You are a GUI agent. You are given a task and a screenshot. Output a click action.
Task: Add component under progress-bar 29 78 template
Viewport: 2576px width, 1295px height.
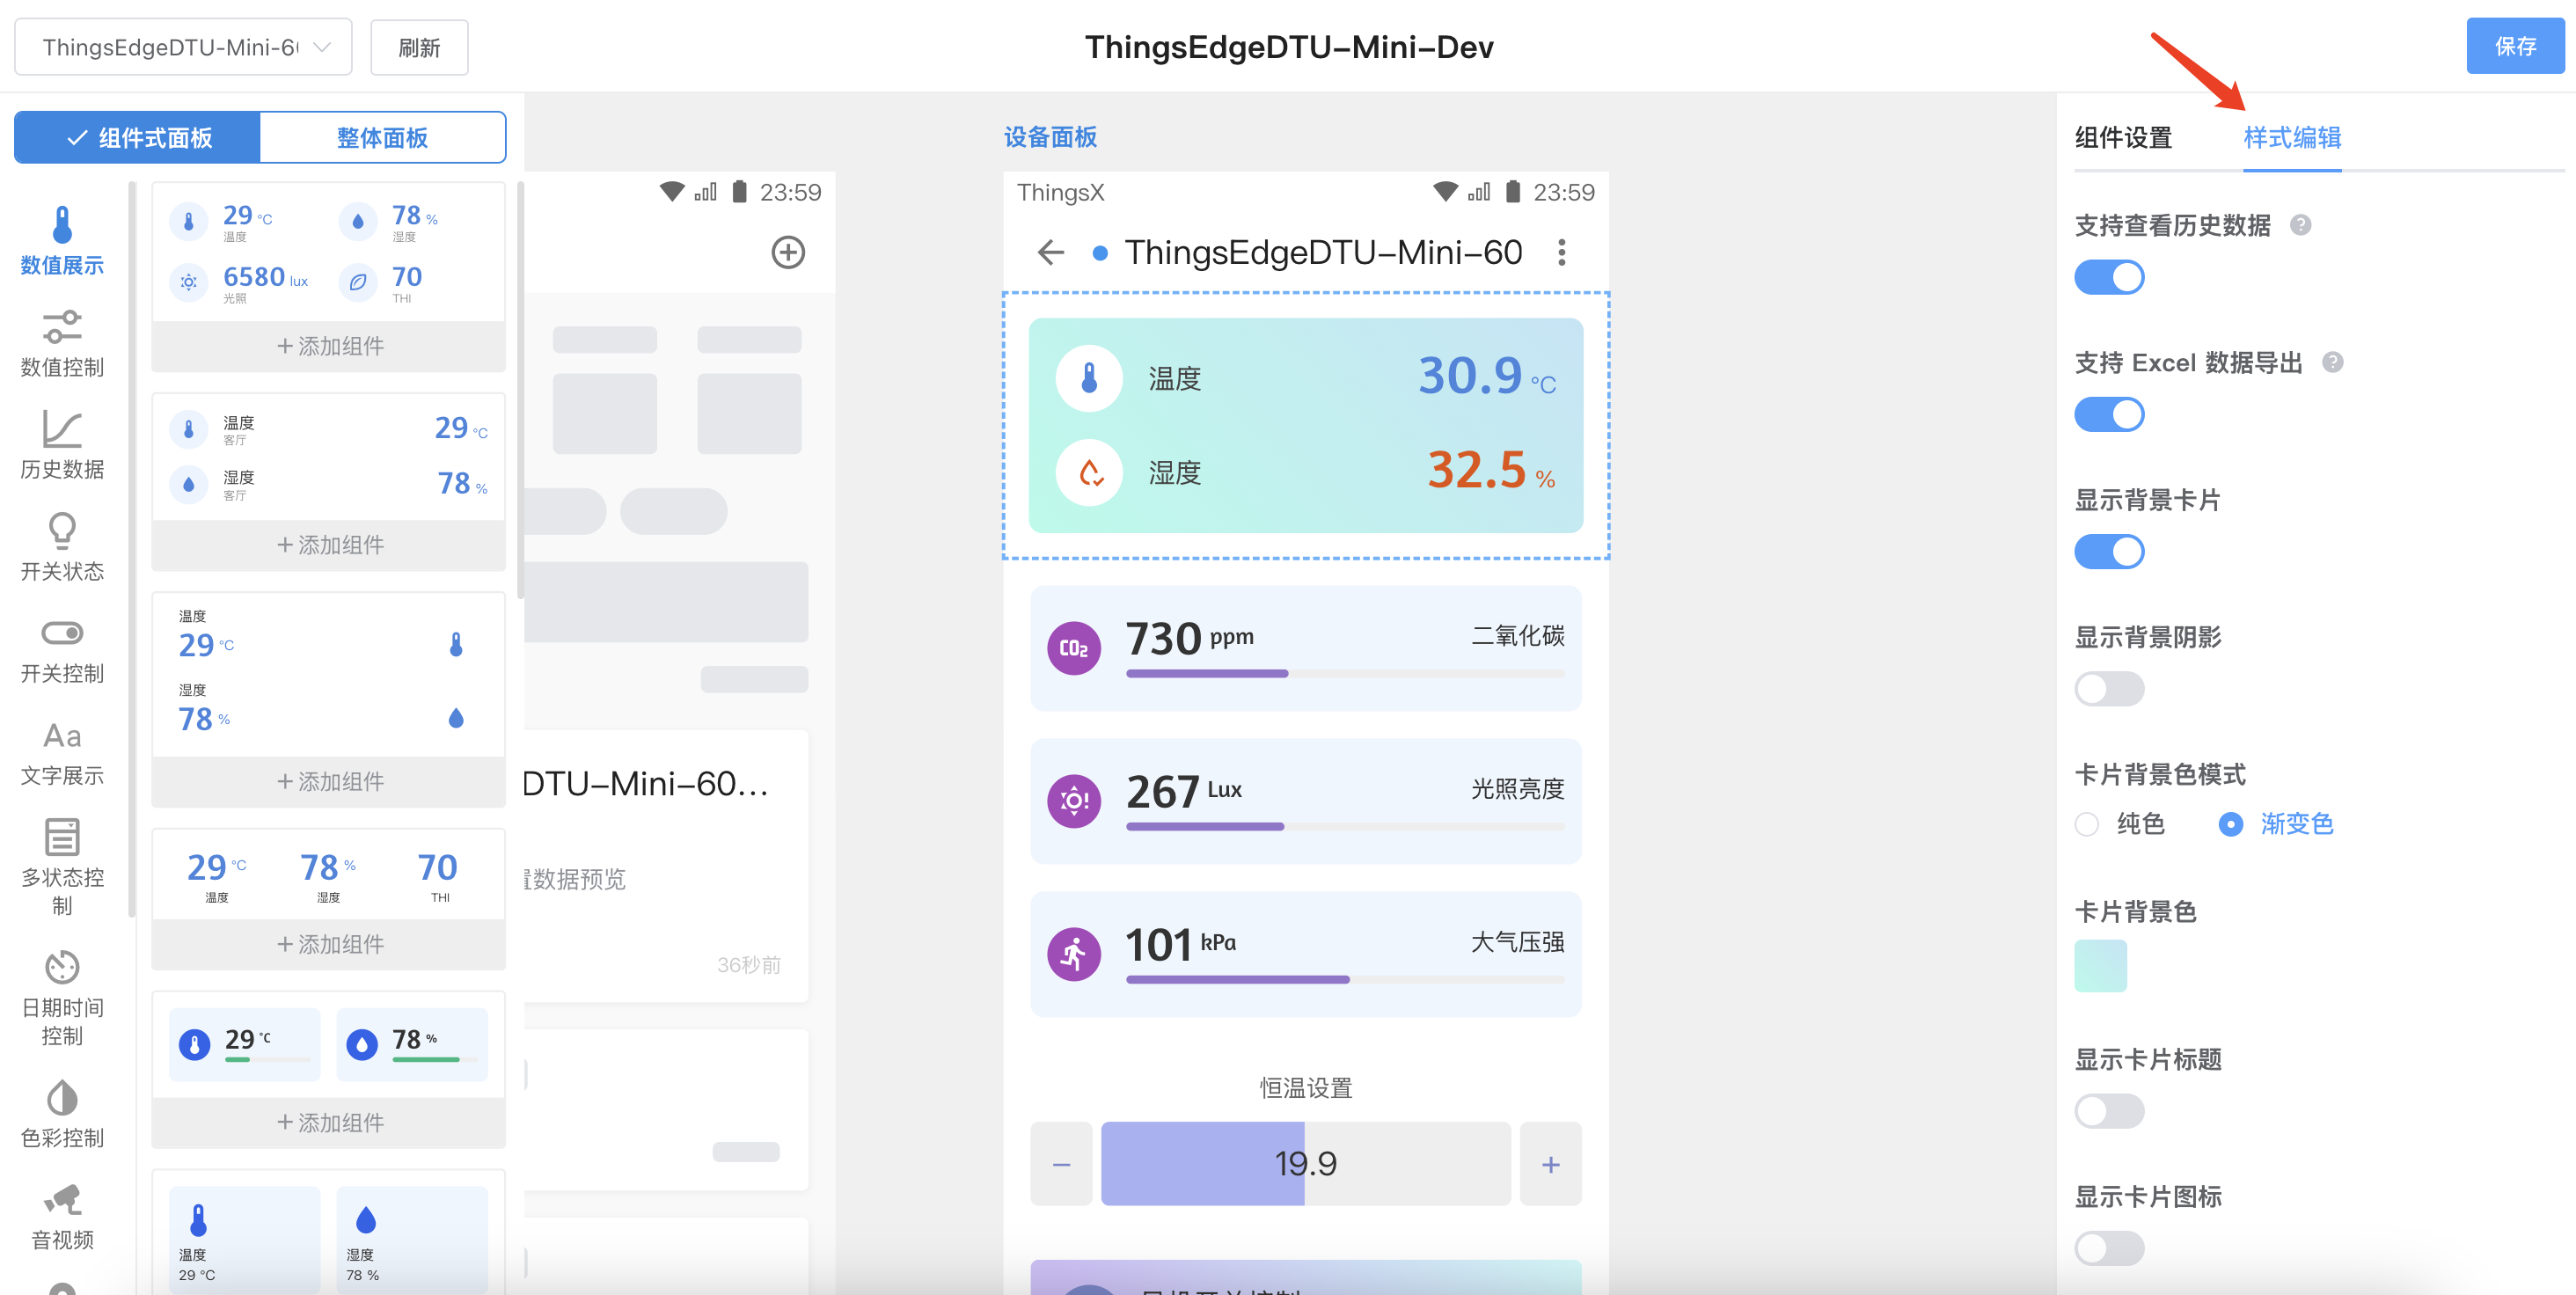point(329,1122)
